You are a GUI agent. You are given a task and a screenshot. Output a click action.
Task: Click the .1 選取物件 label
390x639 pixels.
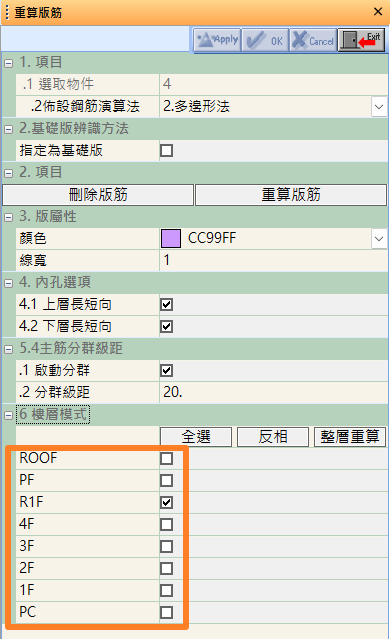pyautogui.click(x=58, y=84)
